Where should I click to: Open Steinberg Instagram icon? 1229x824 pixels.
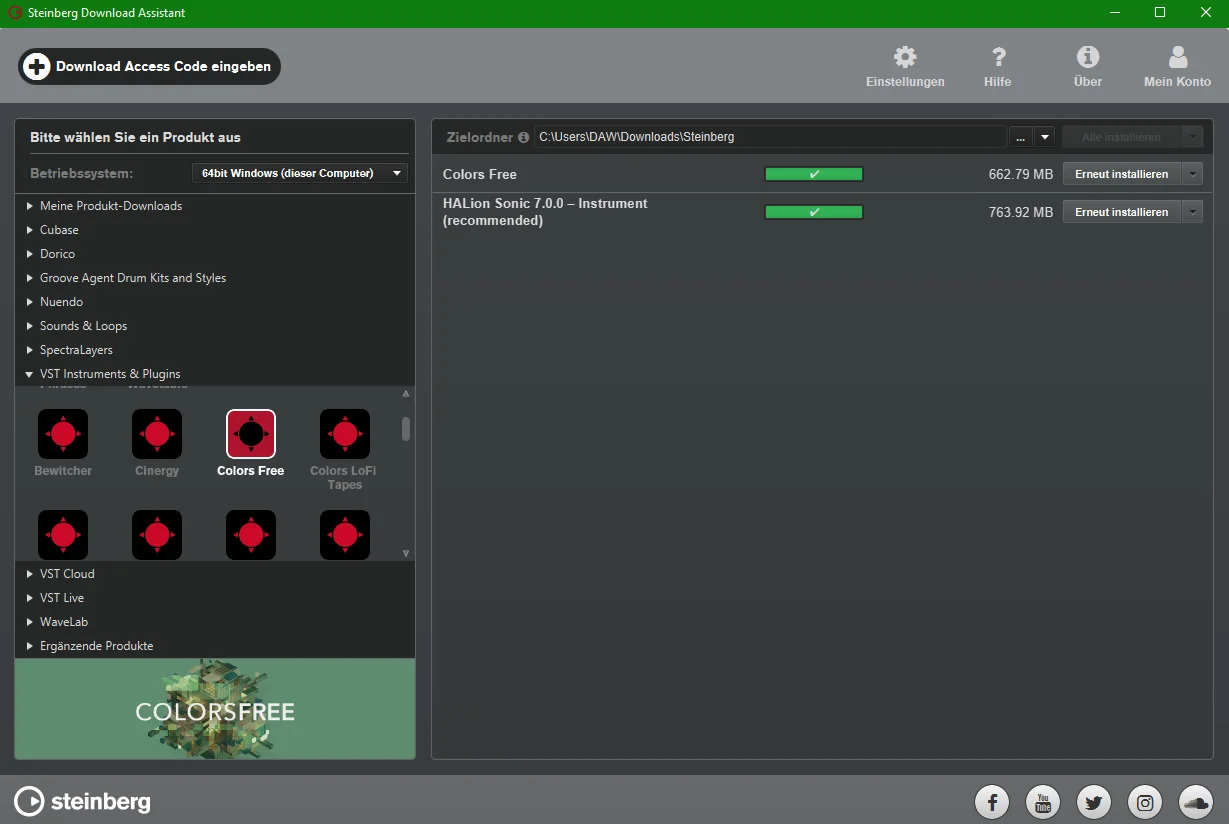click(1145, 802)
